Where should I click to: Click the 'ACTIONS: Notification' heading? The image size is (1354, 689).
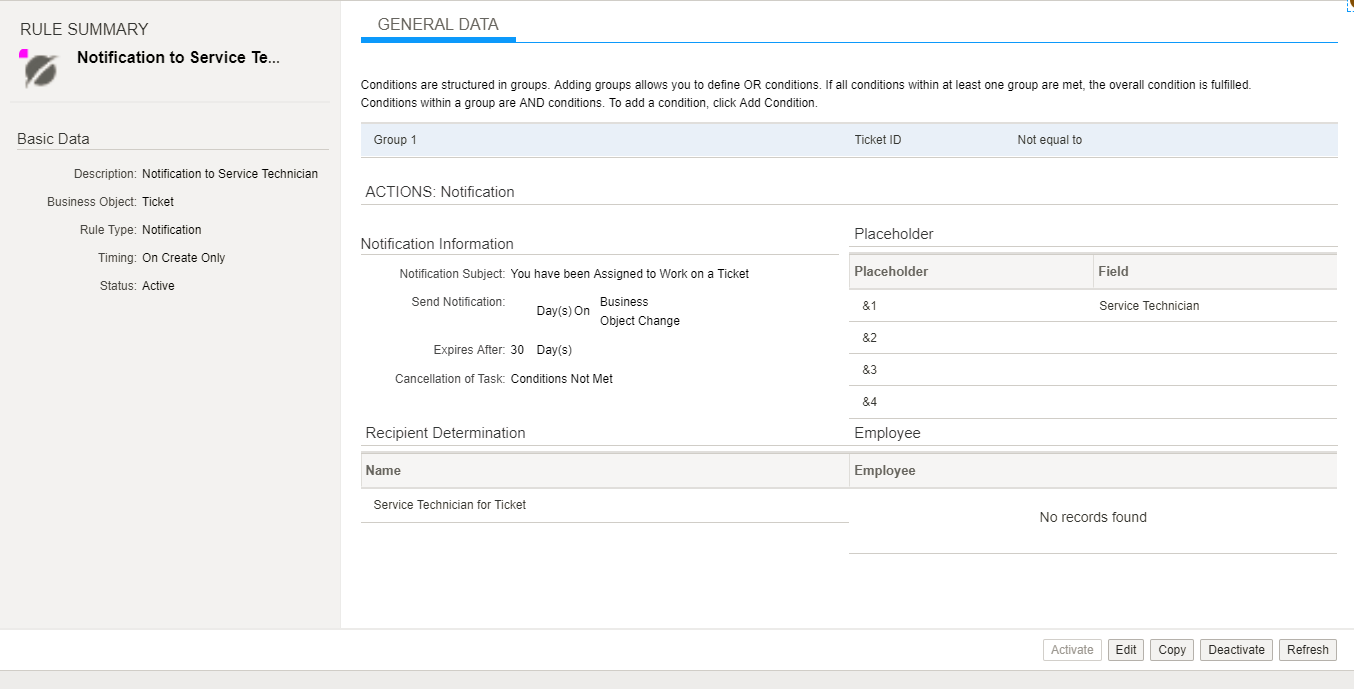[x=440, y=192]
